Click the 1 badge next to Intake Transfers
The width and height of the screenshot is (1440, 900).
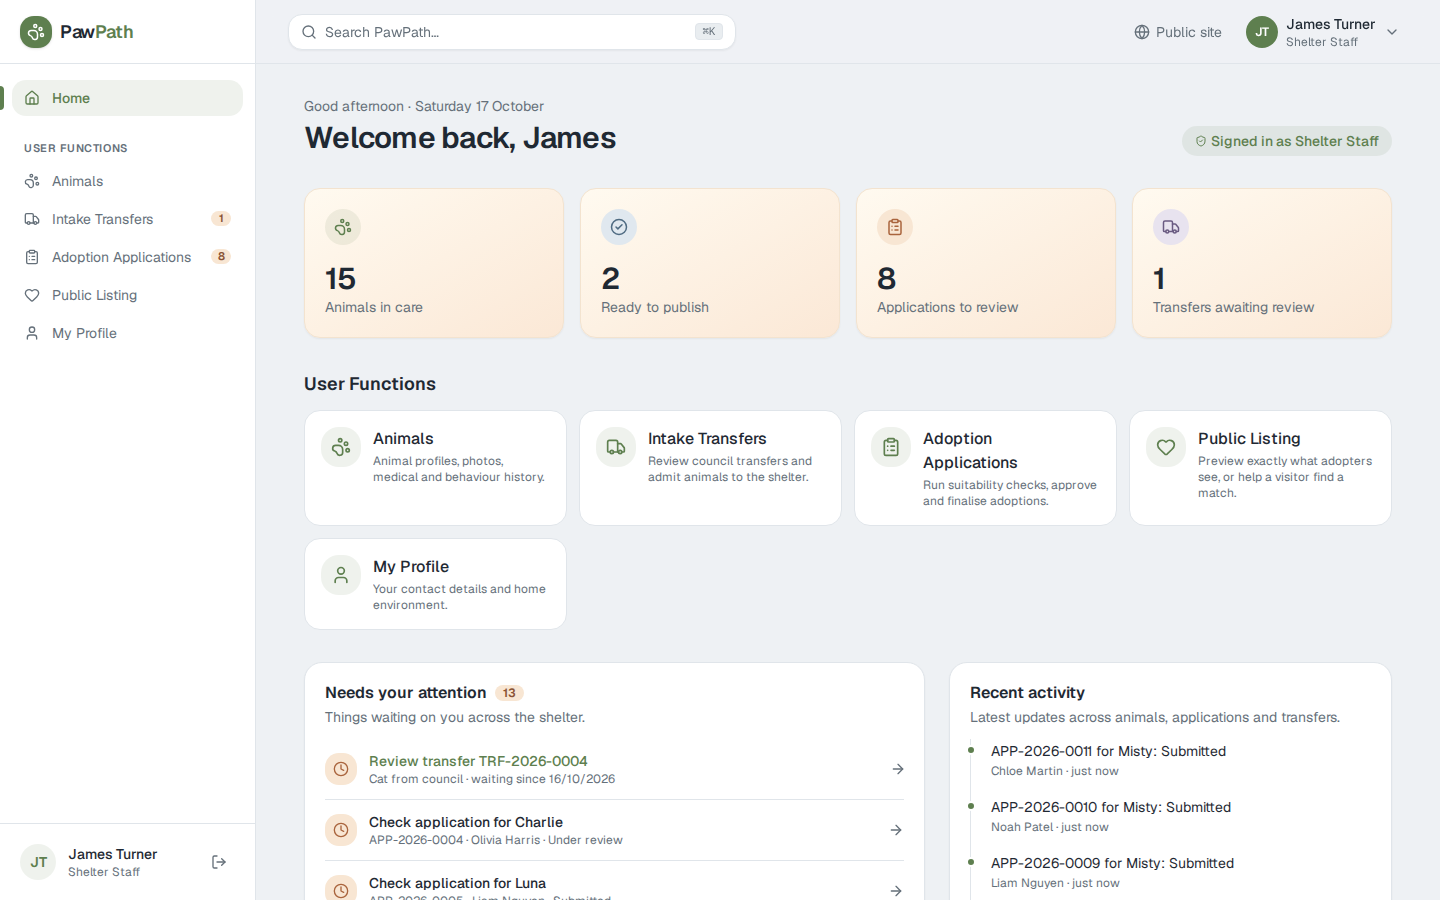click(x=221, y=219)
